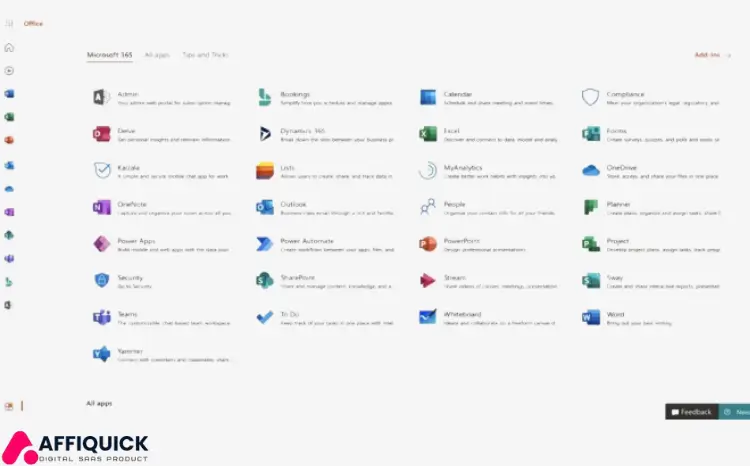
Task: Open the Delve app icon
Action: [101, 134]
